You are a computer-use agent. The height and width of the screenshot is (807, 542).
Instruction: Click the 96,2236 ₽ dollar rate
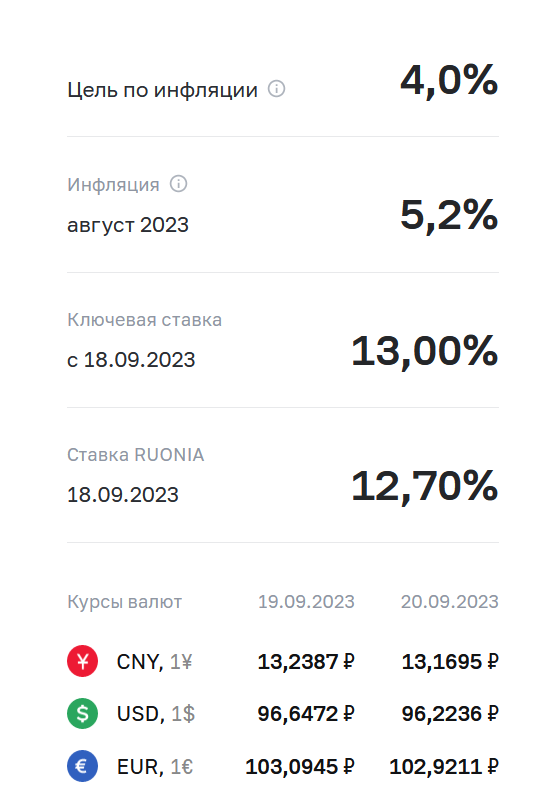tap(450, 714)
